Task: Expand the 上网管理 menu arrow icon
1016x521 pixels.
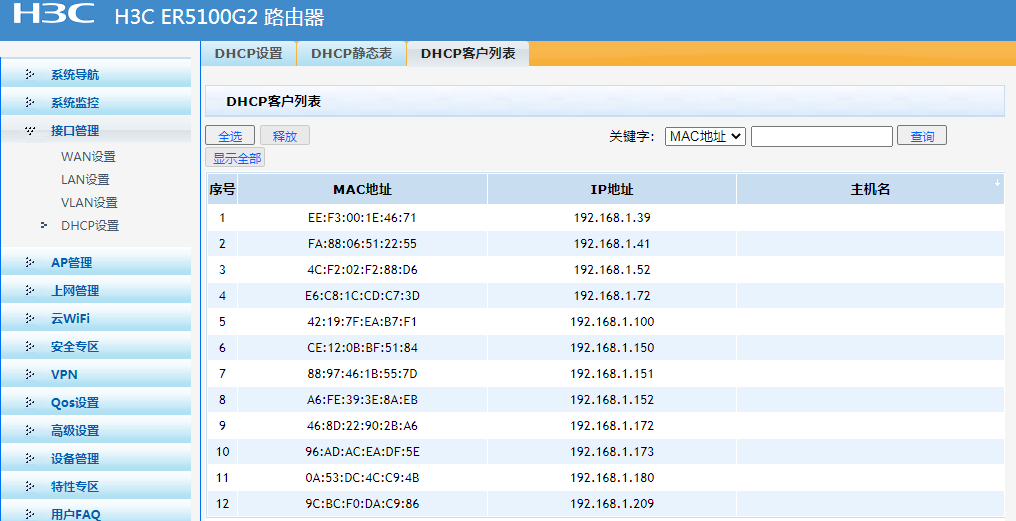Action: tap(30, 290)
